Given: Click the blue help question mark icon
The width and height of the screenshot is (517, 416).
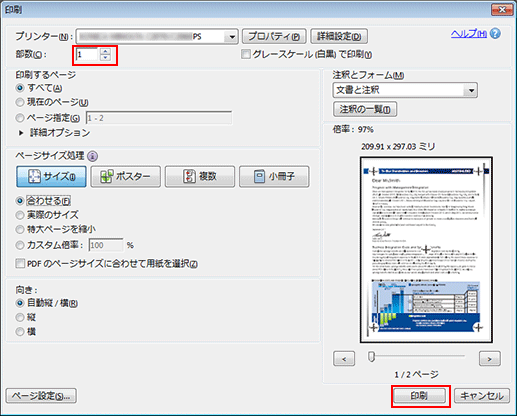Looking at the screenshot, I should click(496, 34).
